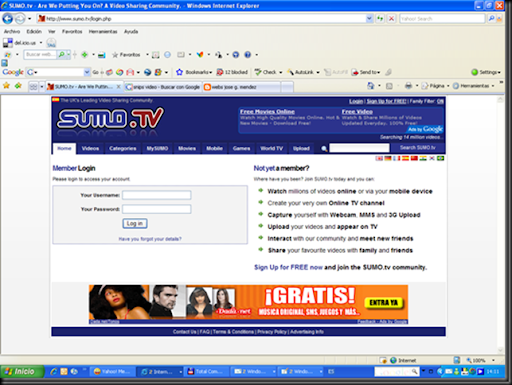The height and width of the screenshot is (385, 512).
Task: Open the Quick Tabs list dropdown arrow
Action: pyautogui.click(x=42, y=87)
